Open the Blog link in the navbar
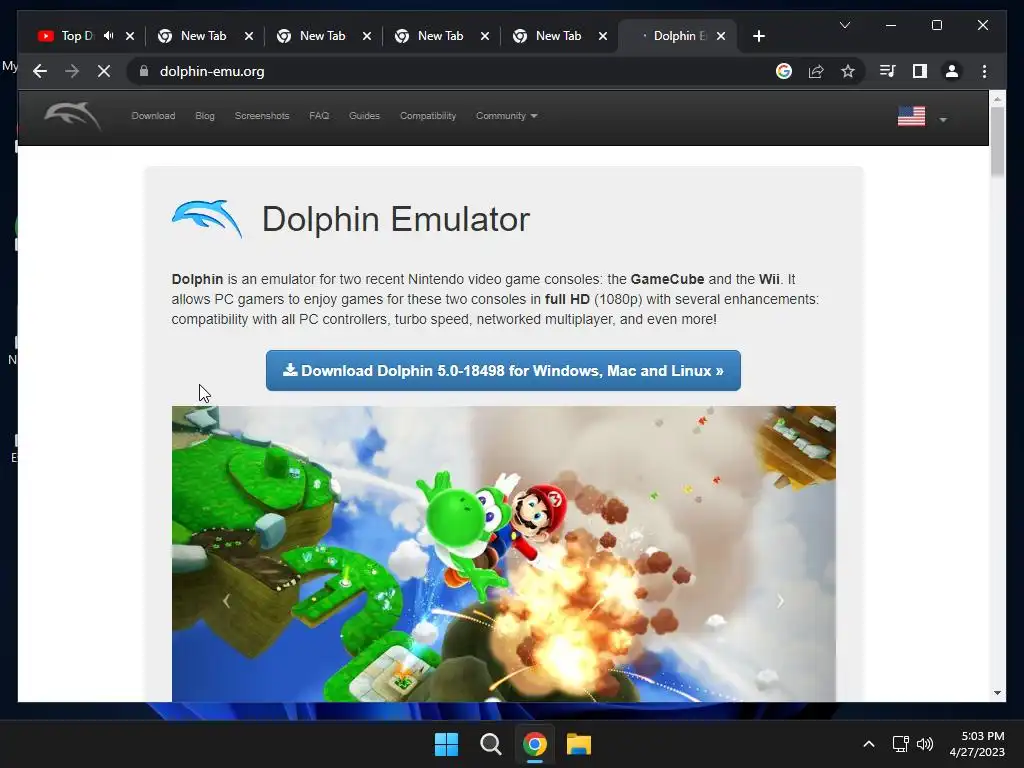 pos(204,116)
